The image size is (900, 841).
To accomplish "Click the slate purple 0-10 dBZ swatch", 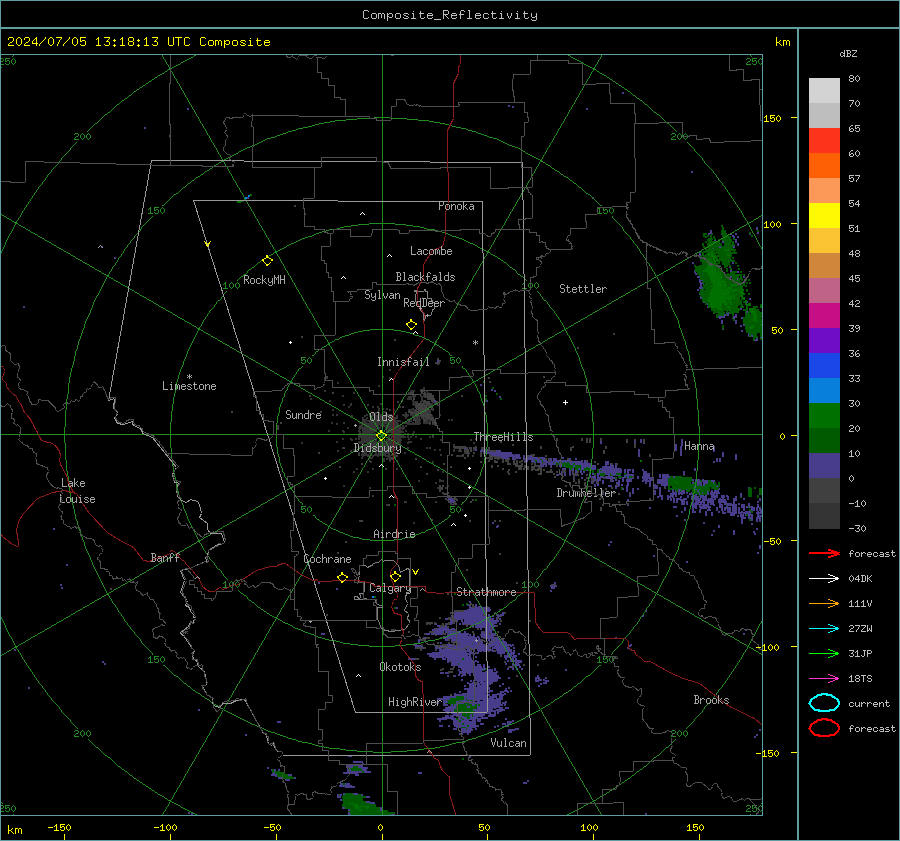I will coord(824,465).
